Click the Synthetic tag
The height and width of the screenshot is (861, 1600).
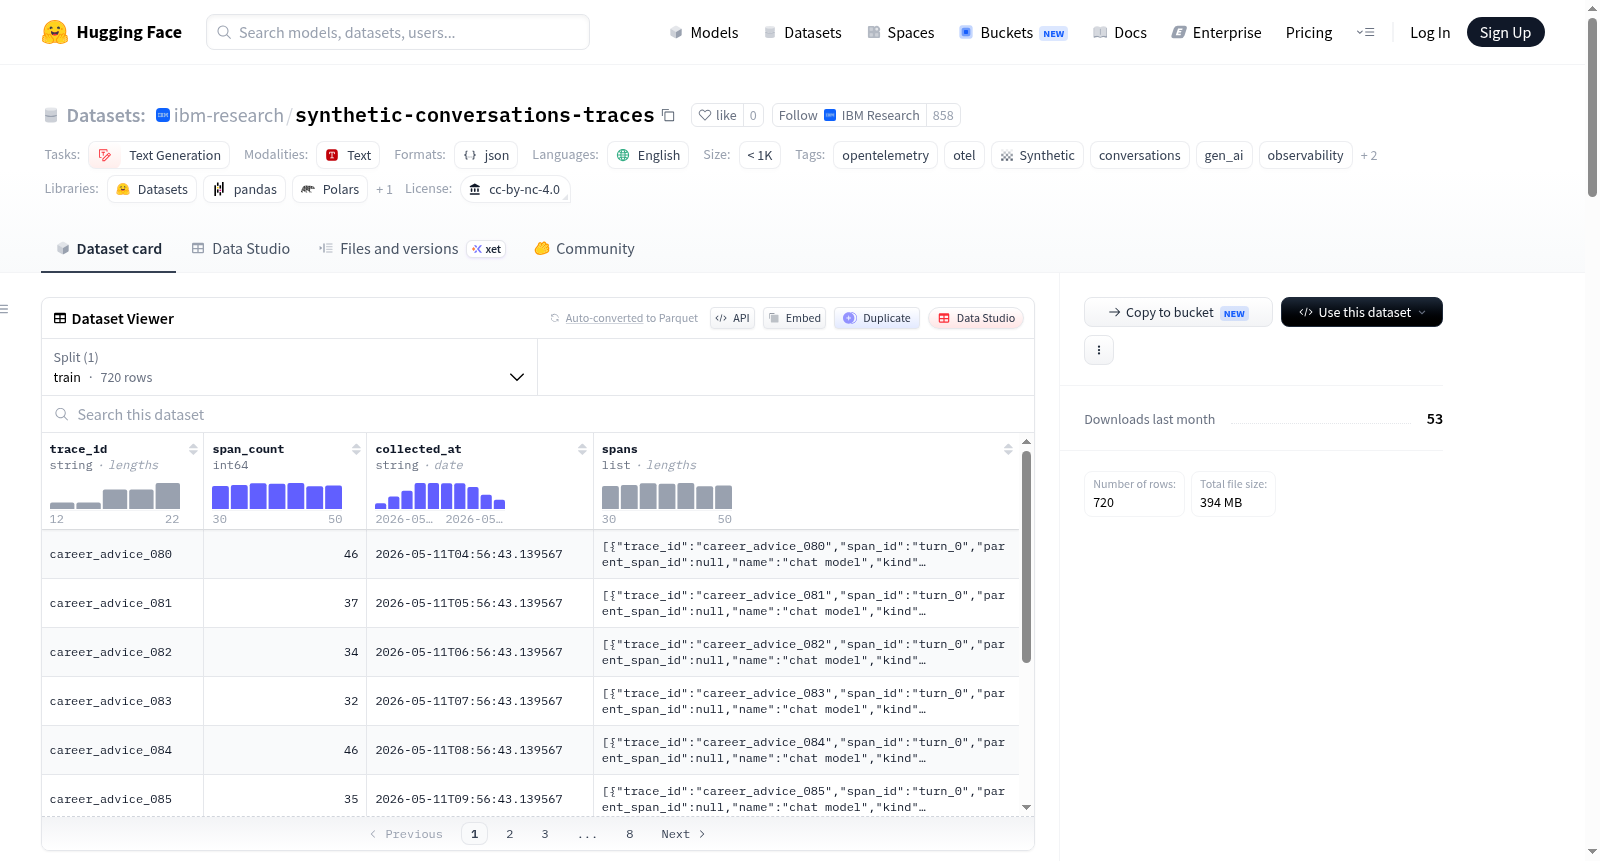point(1037,155)
